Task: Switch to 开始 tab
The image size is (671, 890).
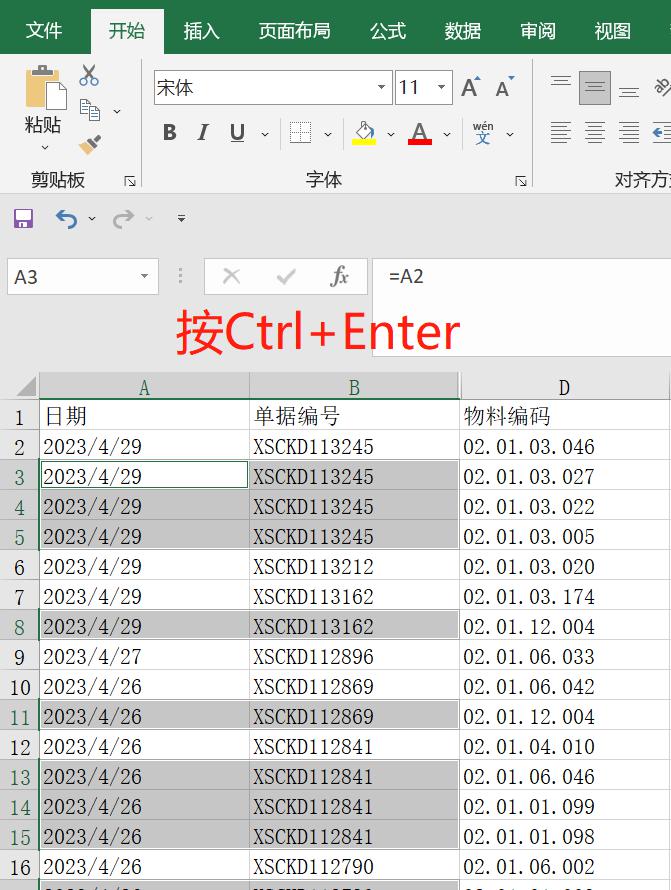Action: 127,31
